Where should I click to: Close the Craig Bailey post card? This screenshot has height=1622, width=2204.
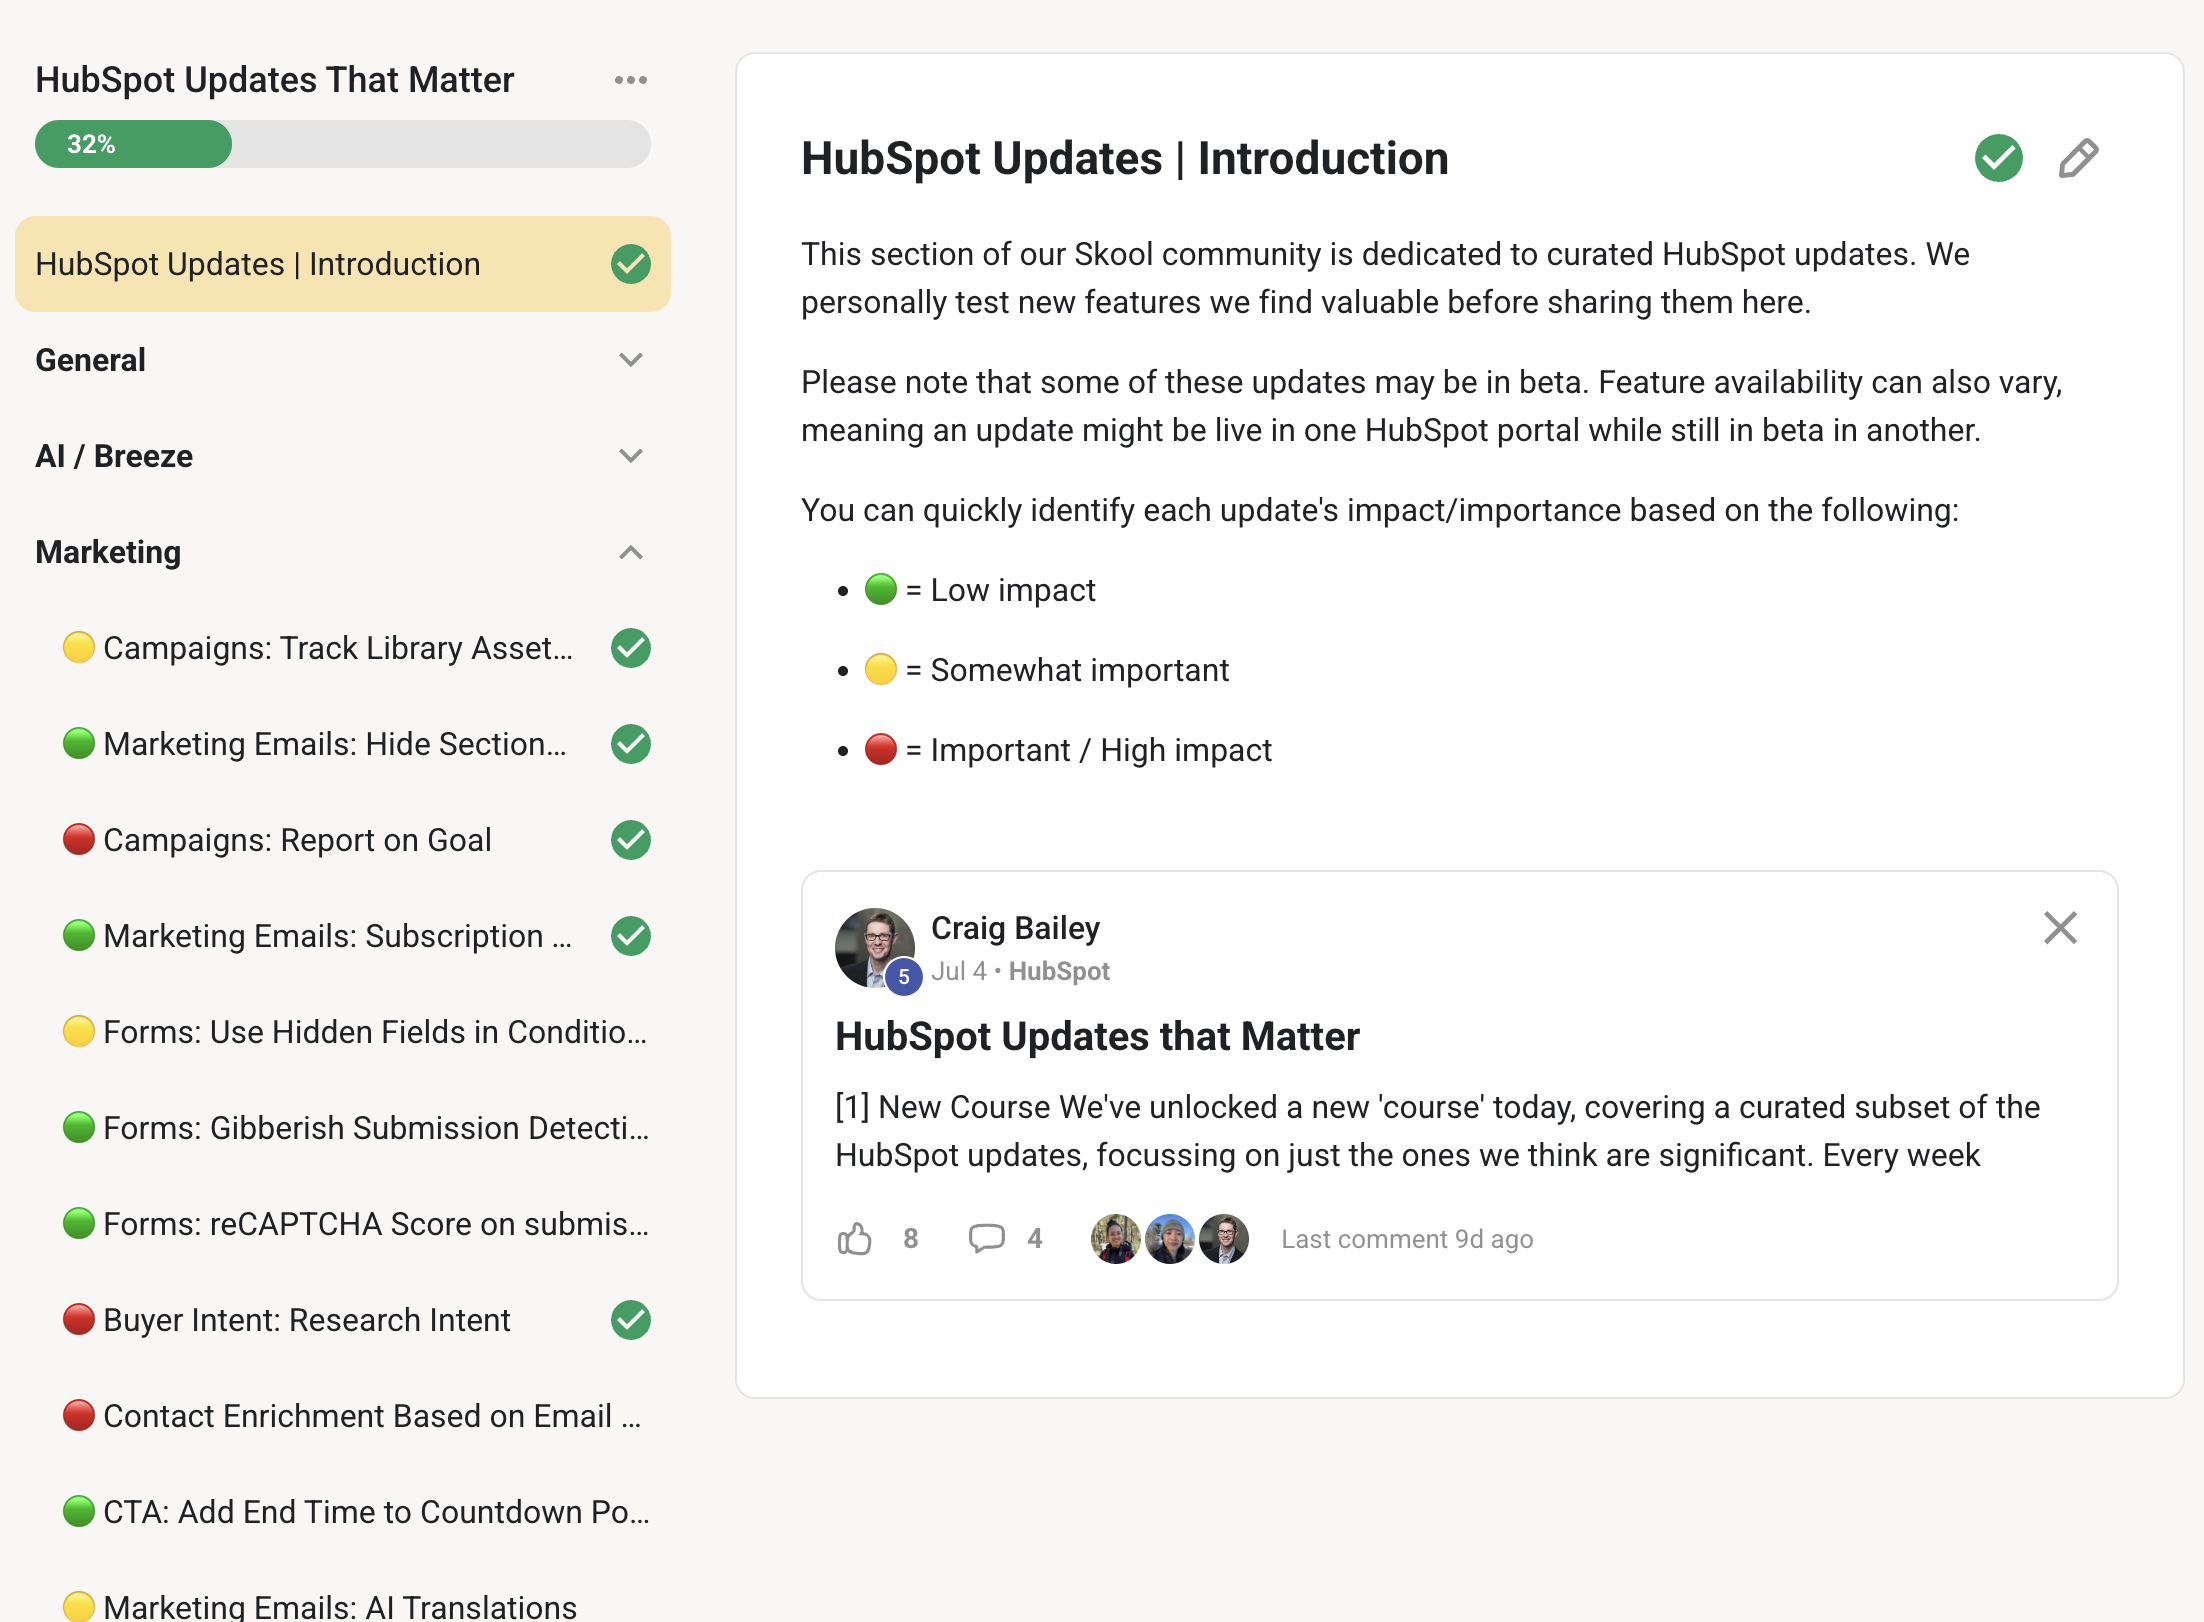(2060, 928)
